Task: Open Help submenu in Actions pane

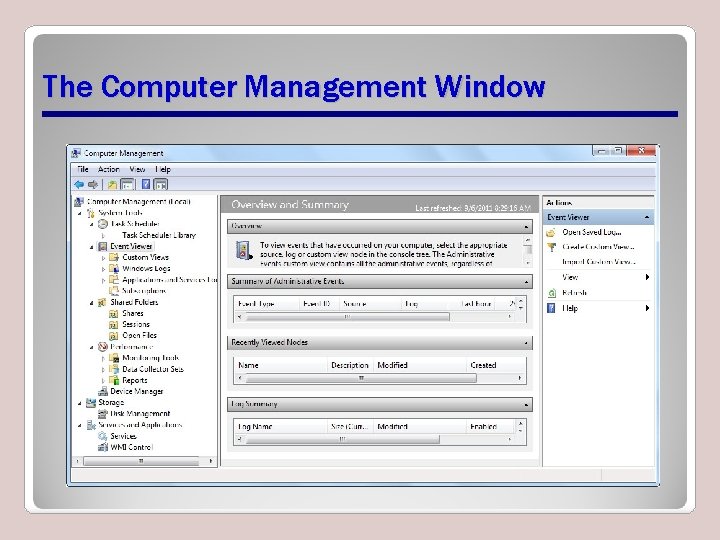Action: tap(598, 308)
